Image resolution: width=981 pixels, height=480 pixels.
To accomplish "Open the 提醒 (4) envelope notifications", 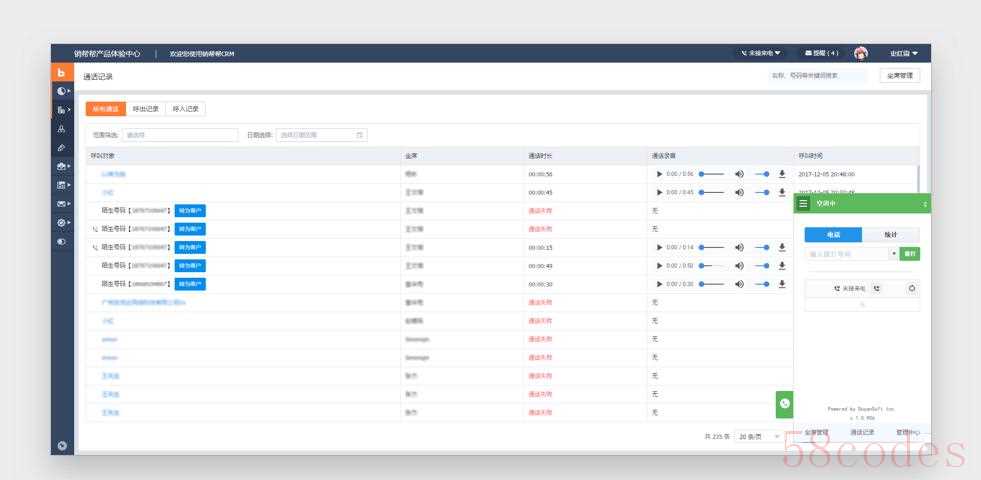I will coord(821,53).
